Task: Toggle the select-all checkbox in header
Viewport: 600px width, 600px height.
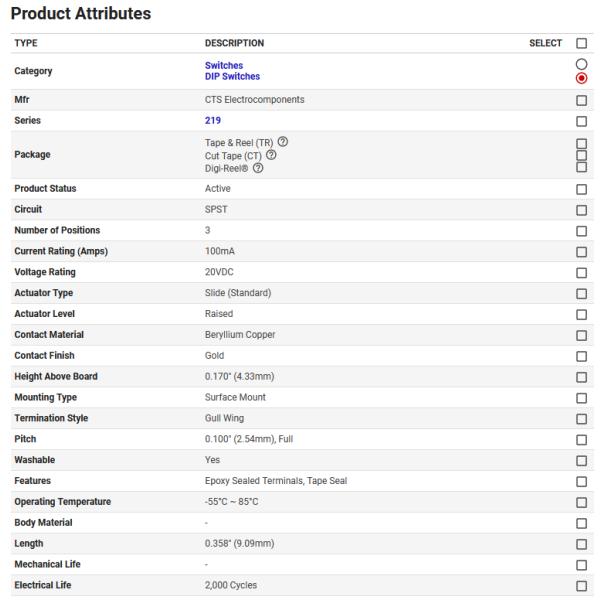Action: [581, 43]
